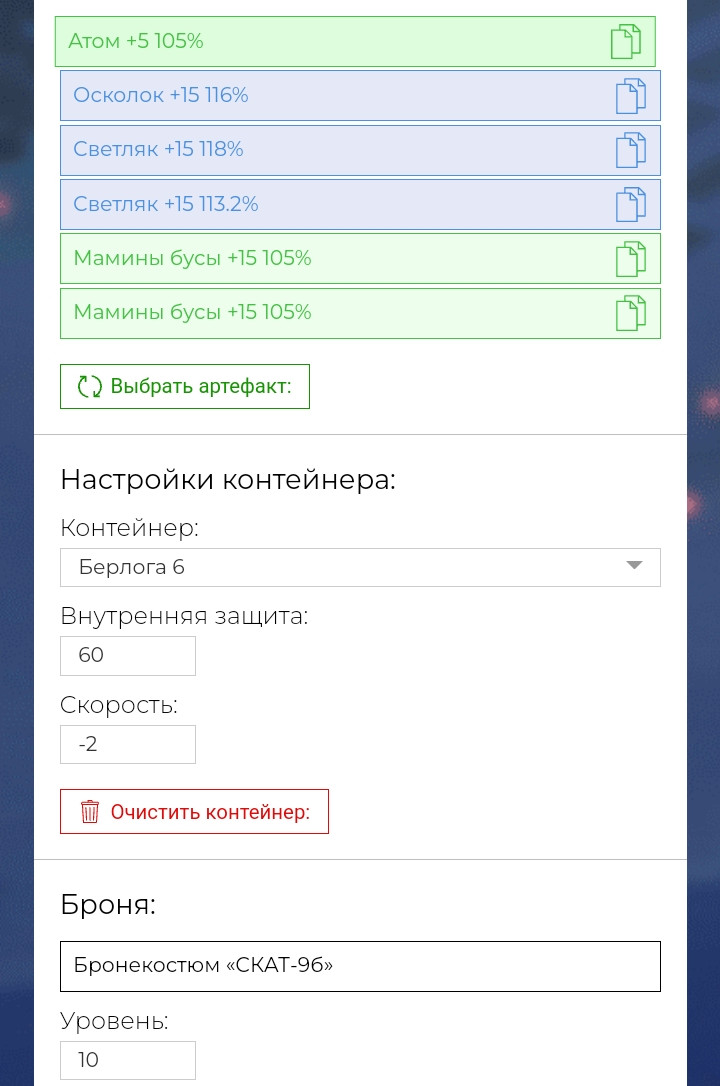Image resolution: width=720 pixels, height=1086 pixels.
Task: Duplicate the second Мамины бусы artifact
Action: pos(630,313)
